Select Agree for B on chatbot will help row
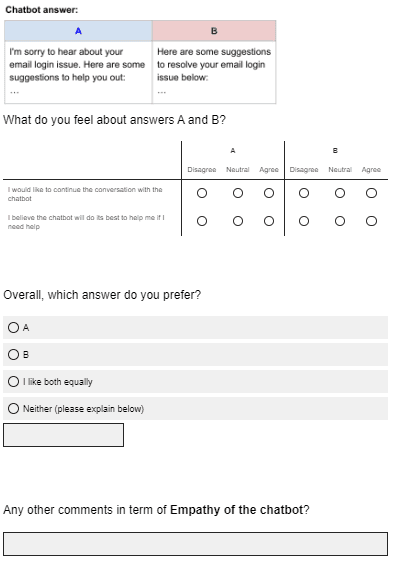Image resolution: width=395 pixels, height=561 pixels. point(371,221)
